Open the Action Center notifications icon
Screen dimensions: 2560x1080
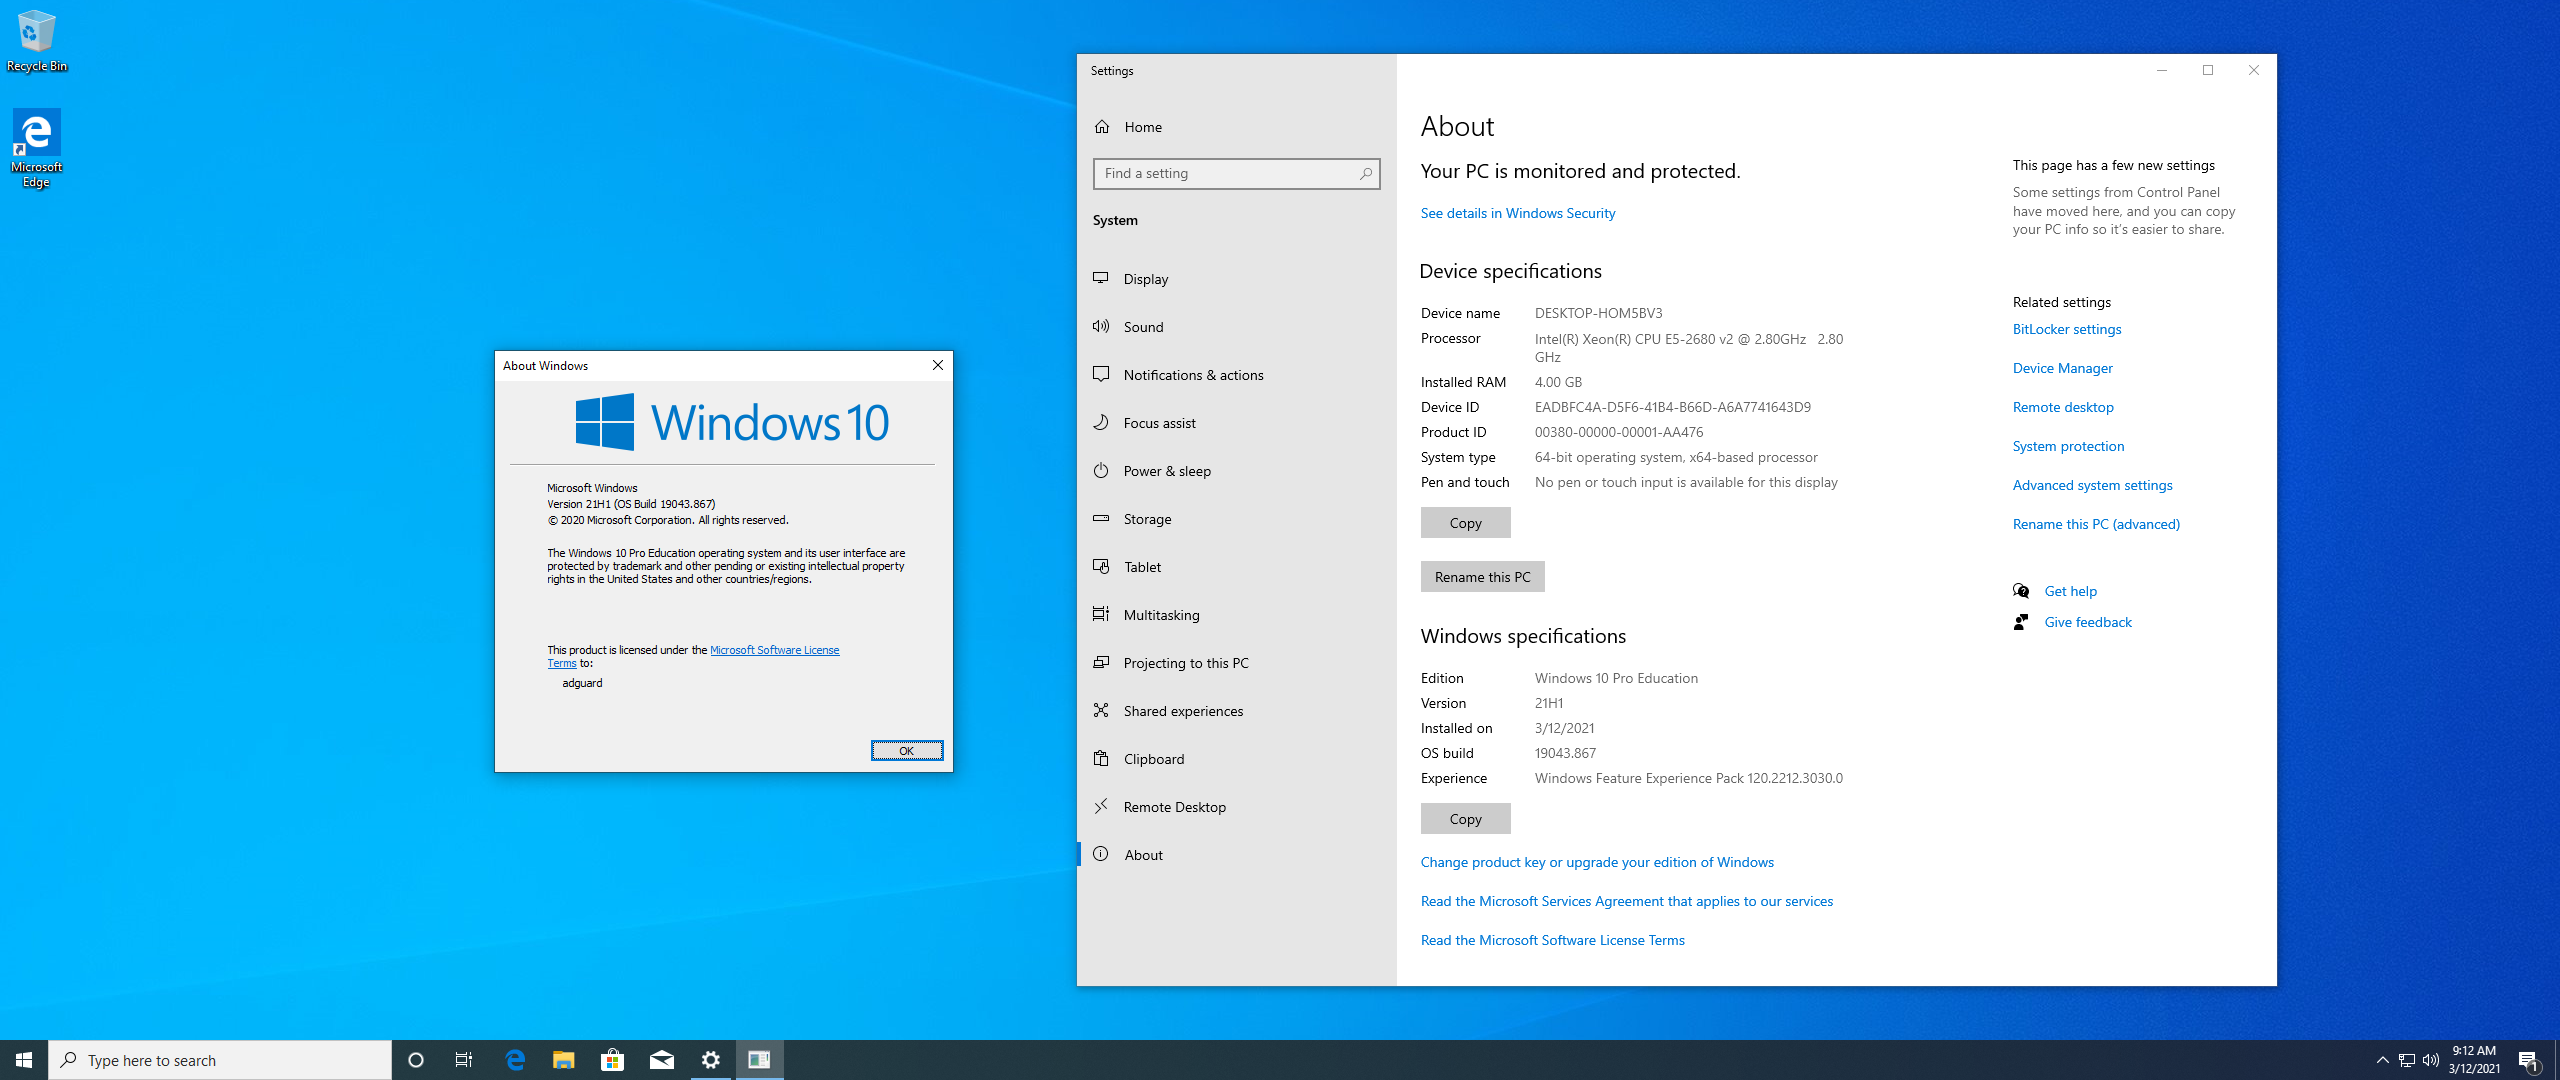[x=2529, y=1060]
